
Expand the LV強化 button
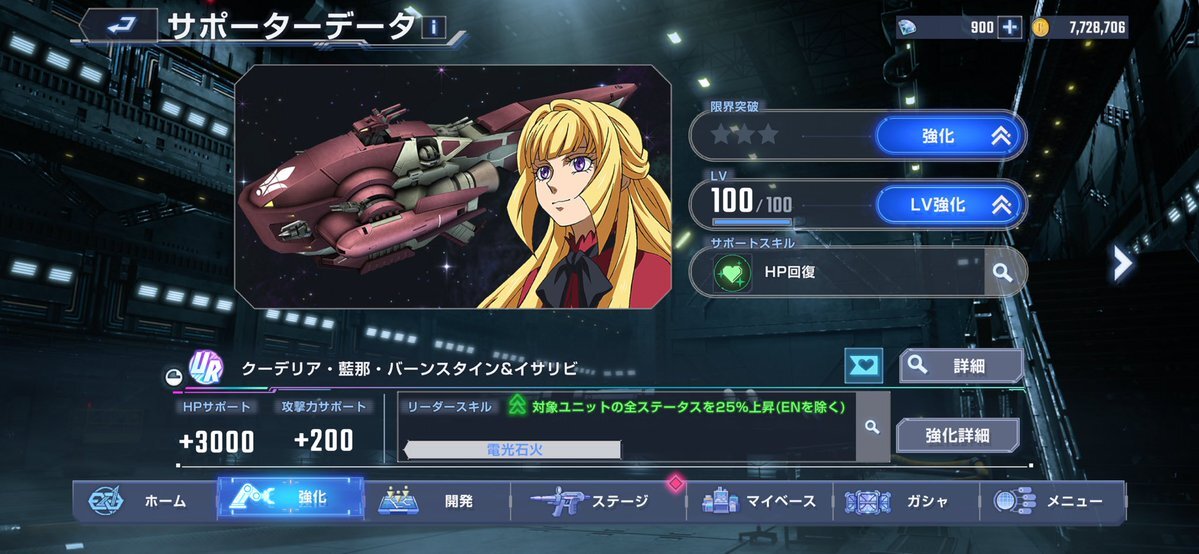pos(948,205)
